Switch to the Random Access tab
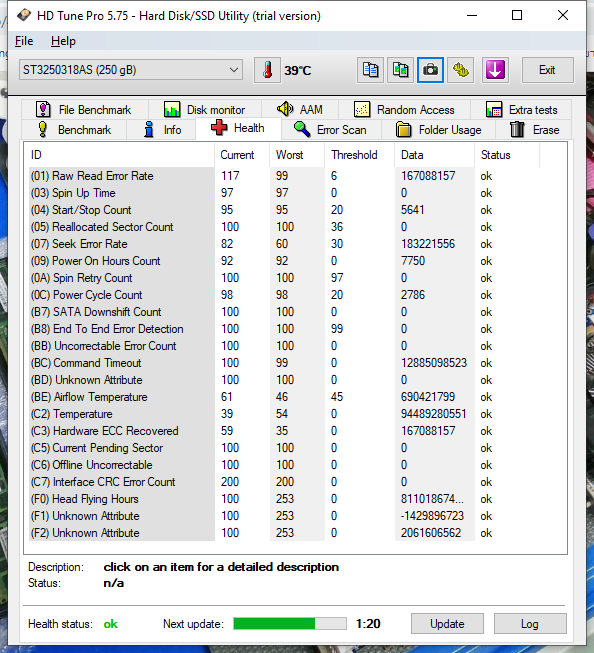This screenshot has width=594, height=653. (x=404, y=110)
